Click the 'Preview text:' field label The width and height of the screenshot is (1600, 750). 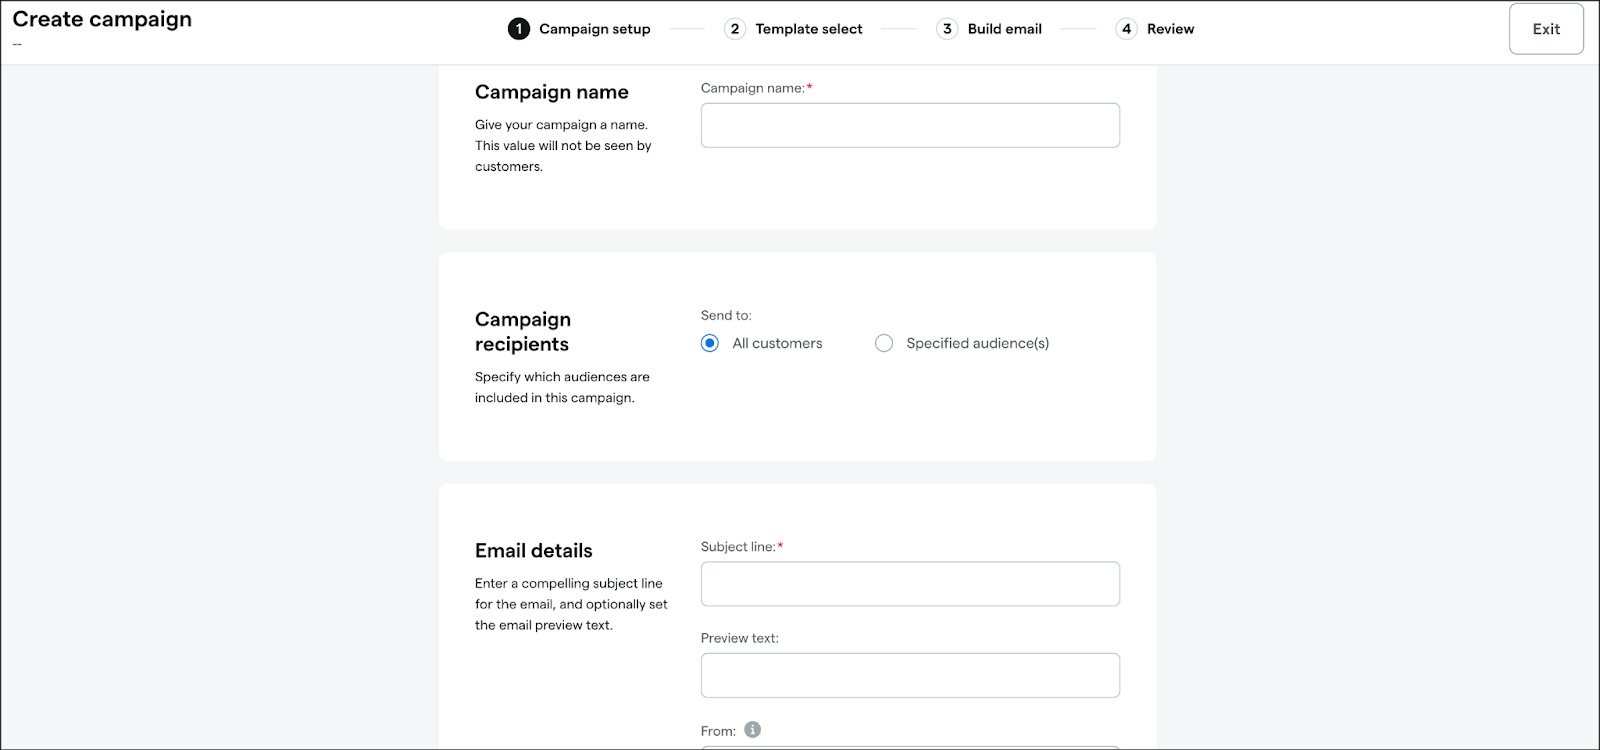click(x=740, y=638)
